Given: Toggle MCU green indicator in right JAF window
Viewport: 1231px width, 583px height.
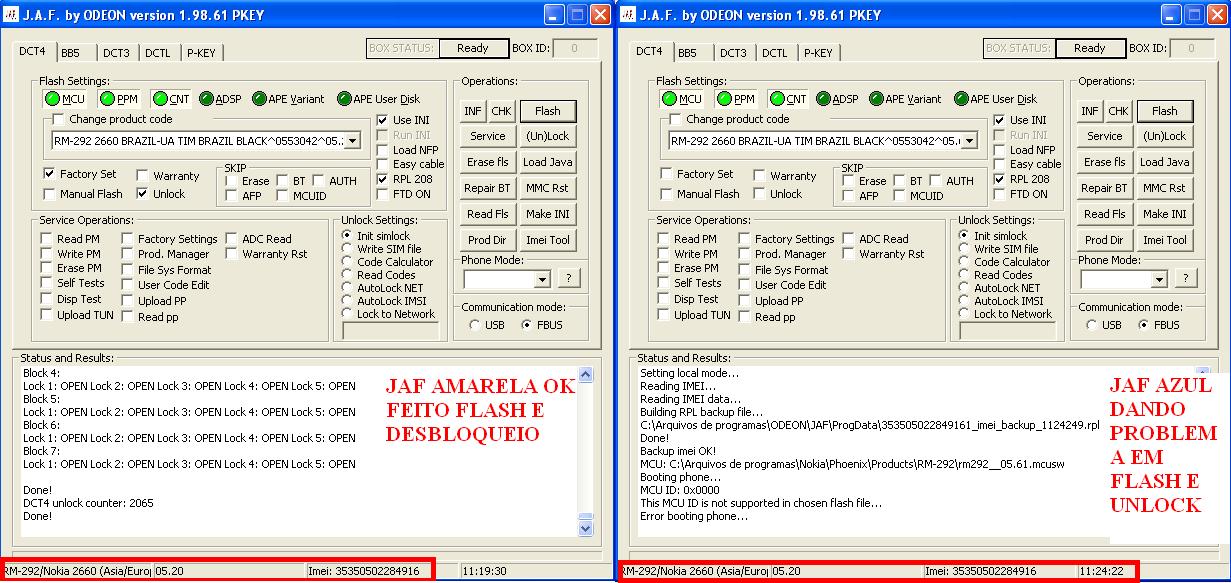Looking at the screenshot, I should point(670,99).
